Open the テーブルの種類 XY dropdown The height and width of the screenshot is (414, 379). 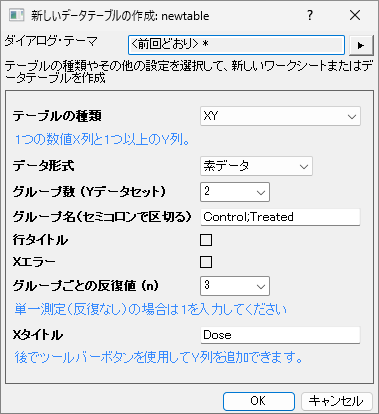point(280,116)
